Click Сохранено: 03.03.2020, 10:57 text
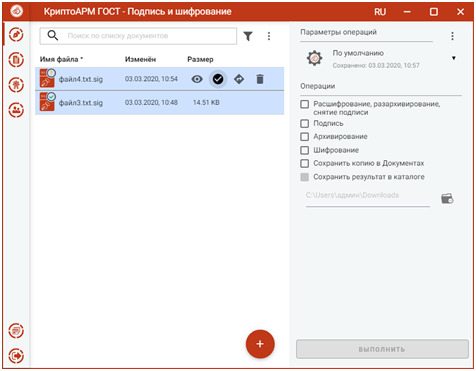Viewport: 476px width, 371px height. click(376, 65)
